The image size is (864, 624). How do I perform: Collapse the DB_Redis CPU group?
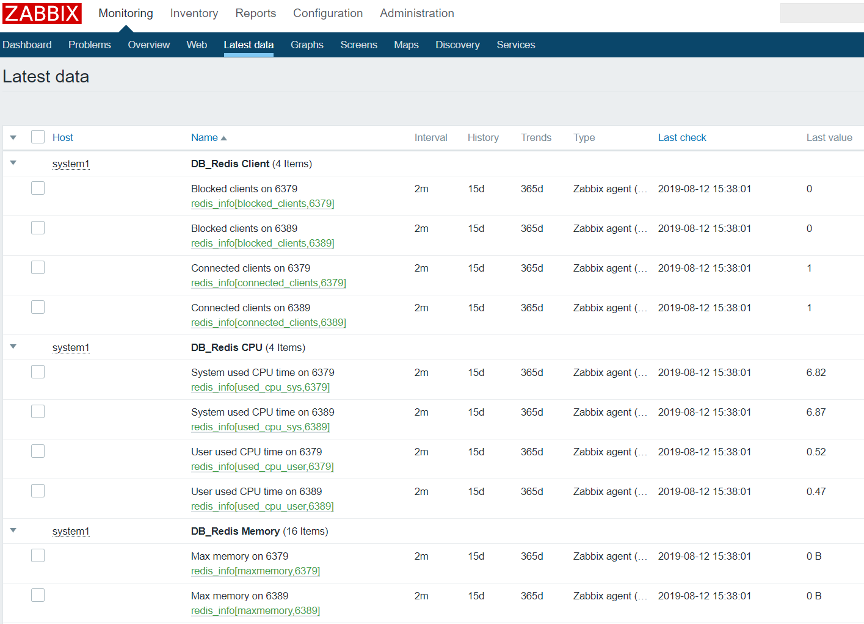13,347
